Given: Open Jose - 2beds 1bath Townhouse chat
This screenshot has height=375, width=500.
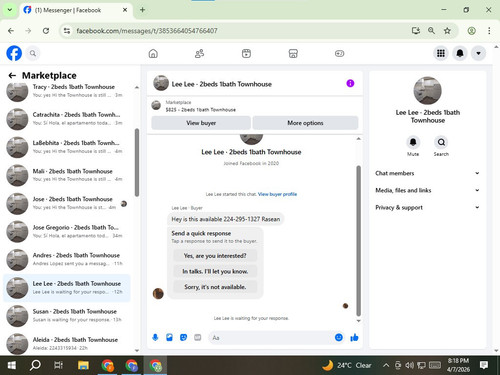Looking at the screenshot, I should [x=67, y=203].
